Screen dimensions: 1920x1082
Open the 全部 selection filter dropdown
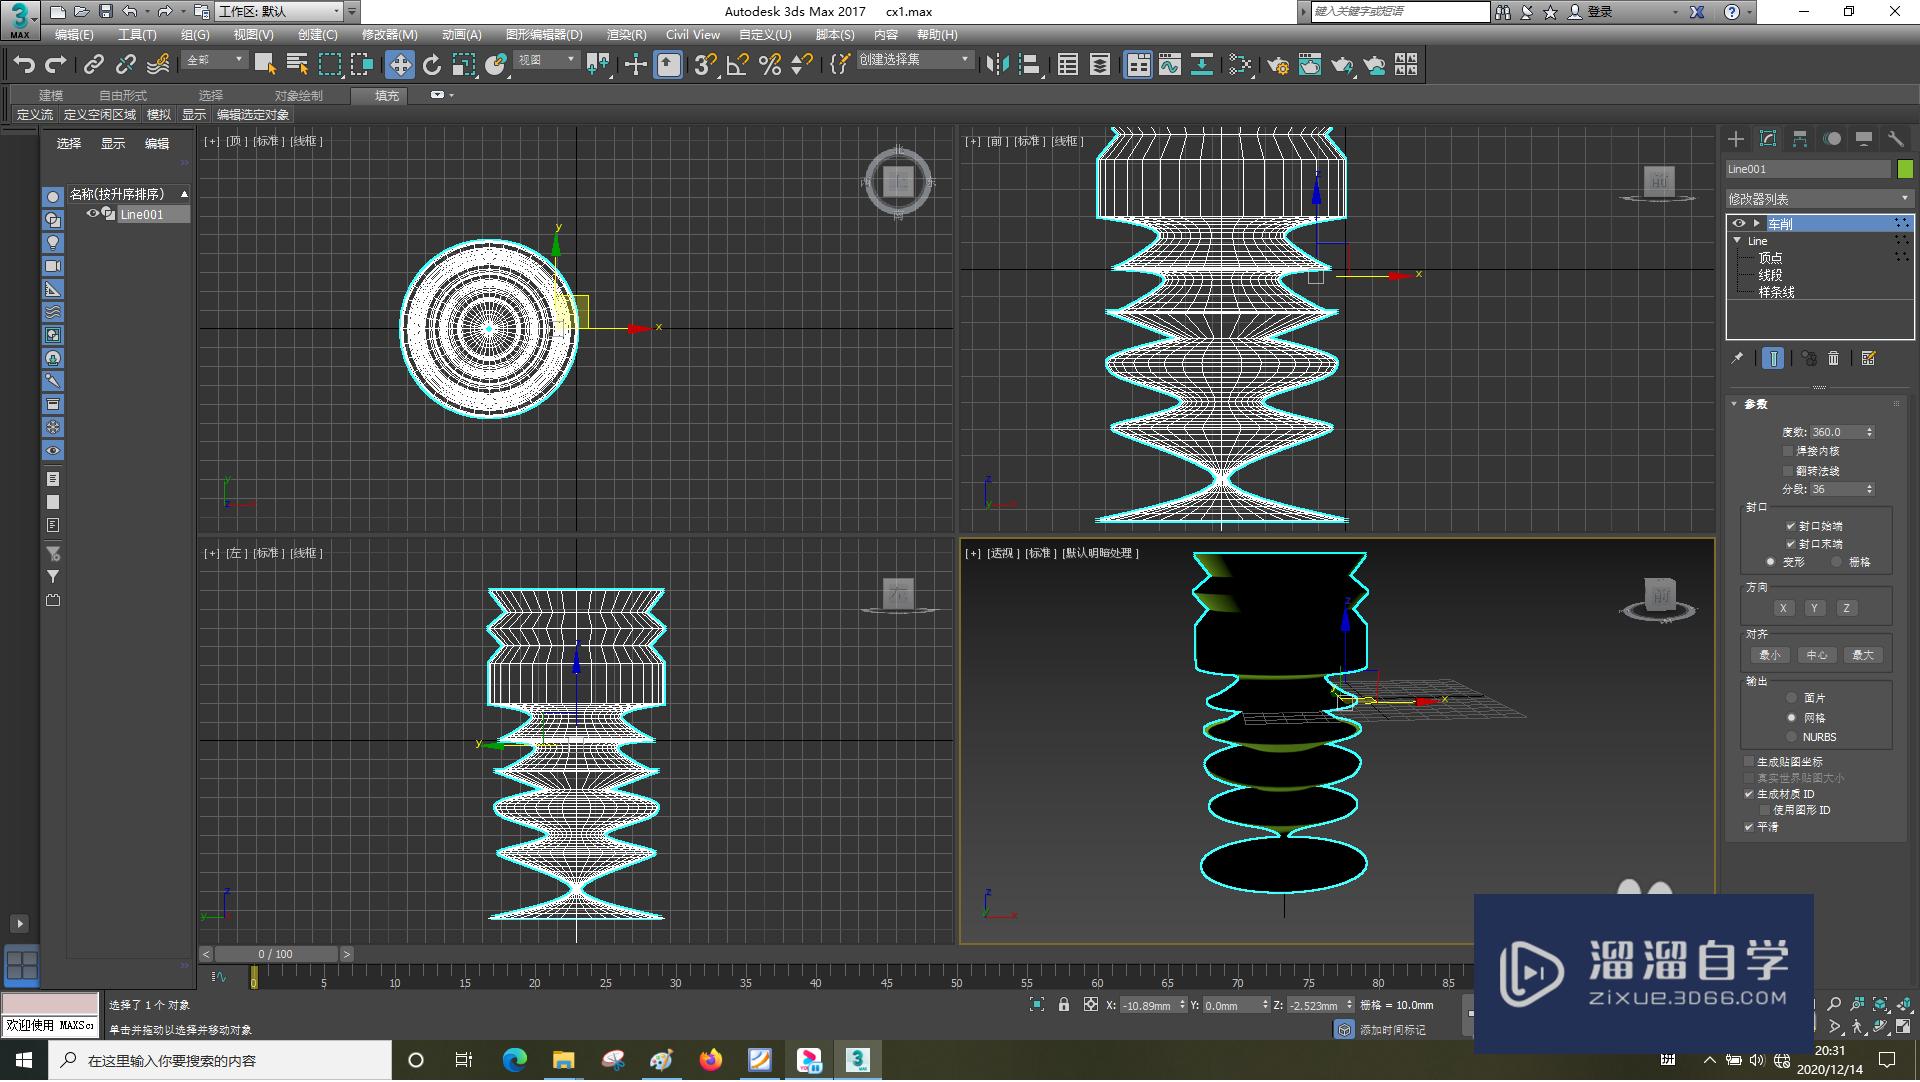tap(214, 61)
